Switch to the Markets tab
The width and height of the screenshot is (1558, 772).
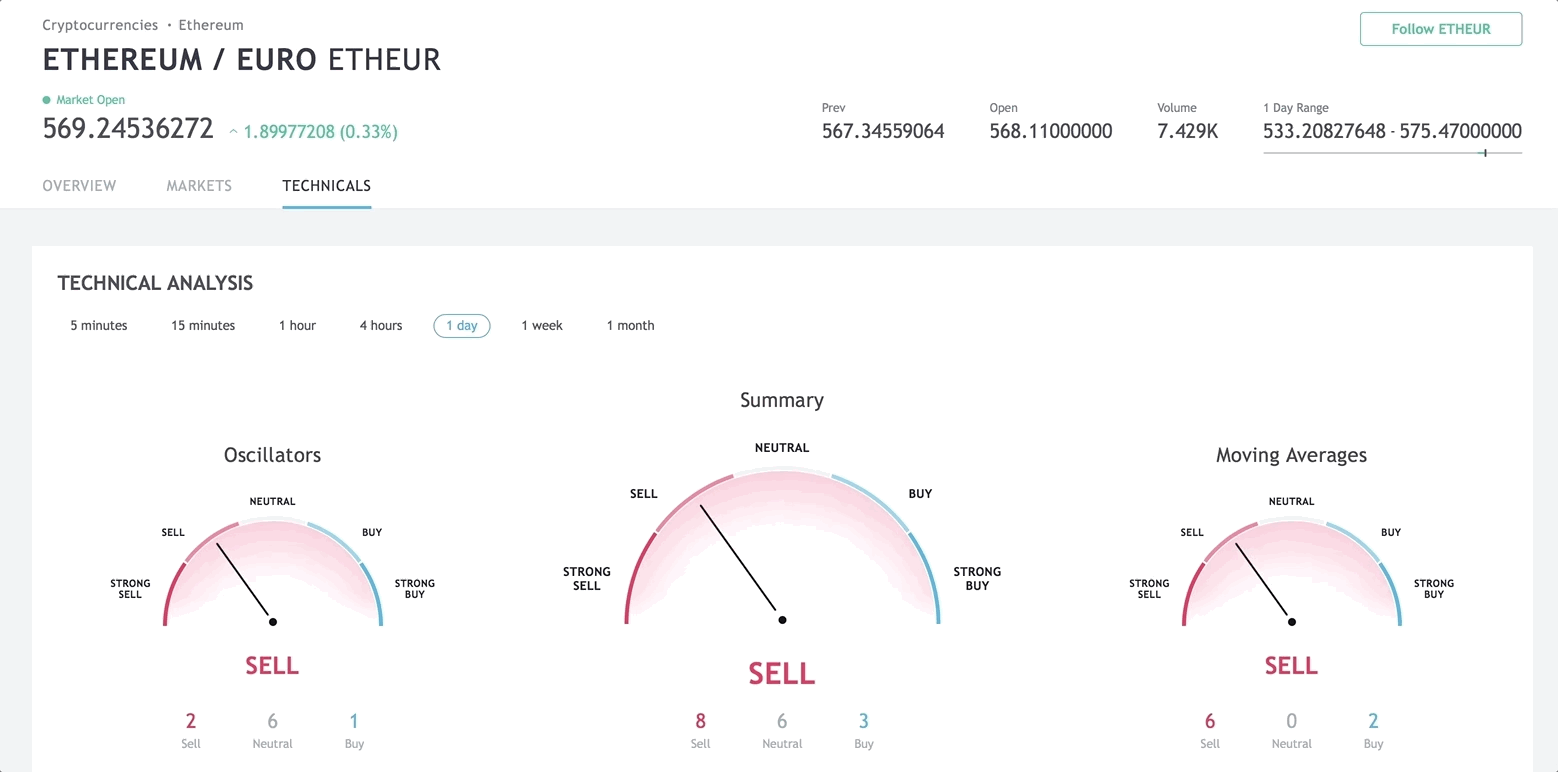point(199,186)
